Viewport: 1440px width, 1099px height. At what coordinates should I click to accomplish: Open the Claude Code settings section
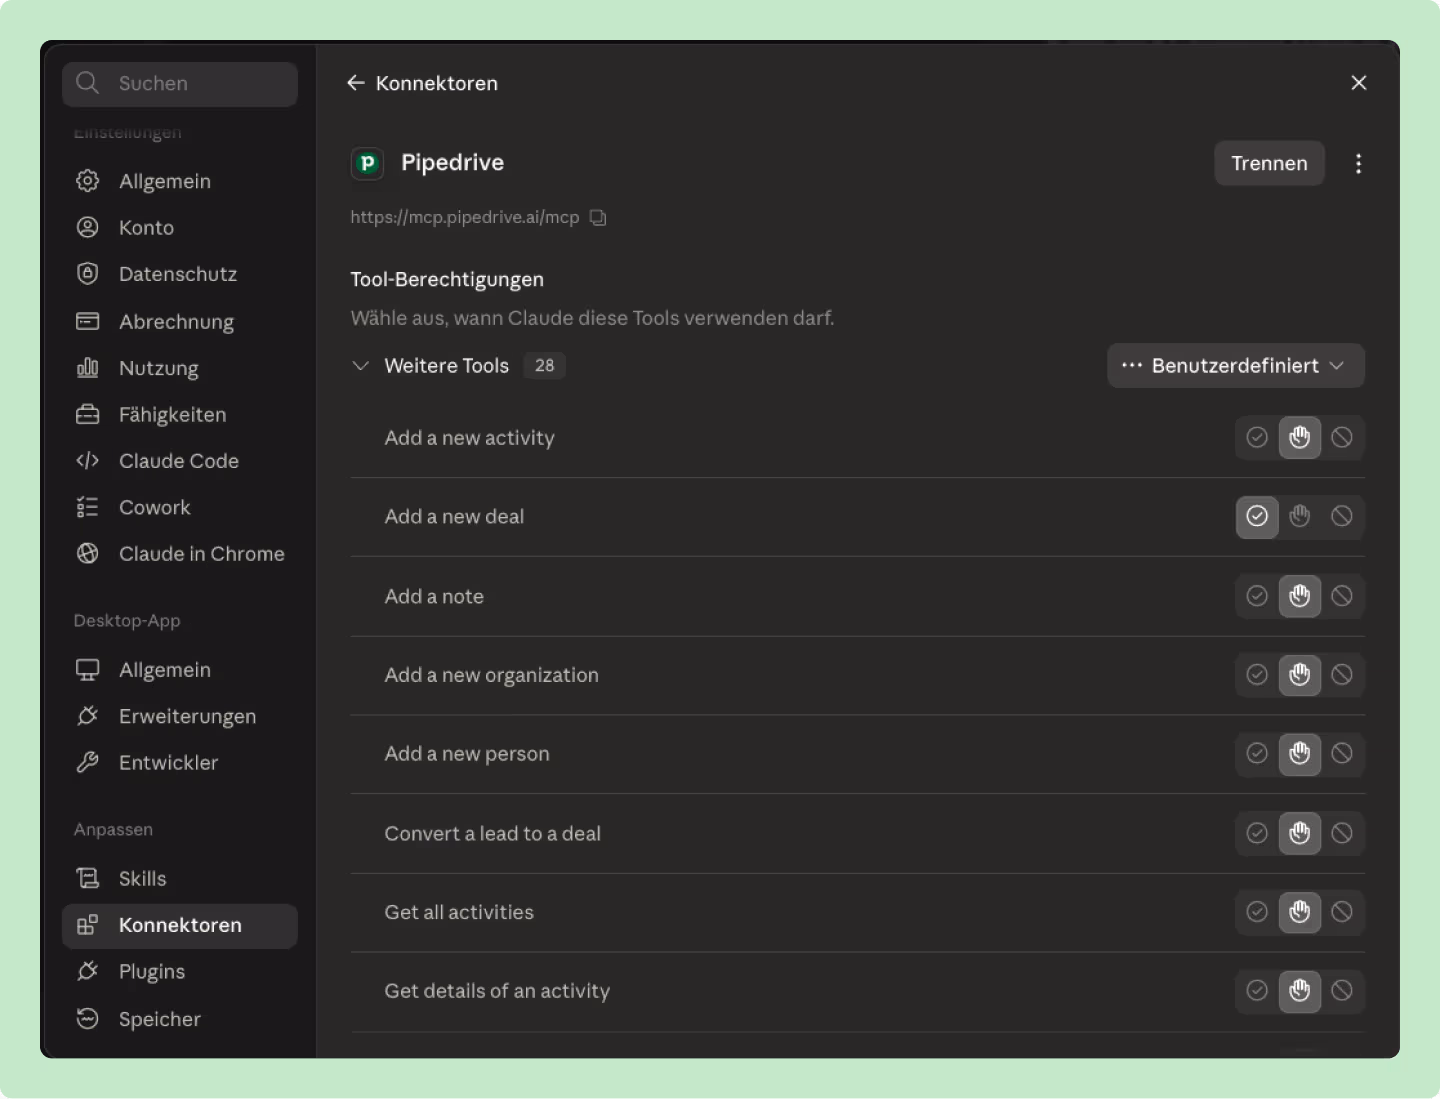pos(180,461)
